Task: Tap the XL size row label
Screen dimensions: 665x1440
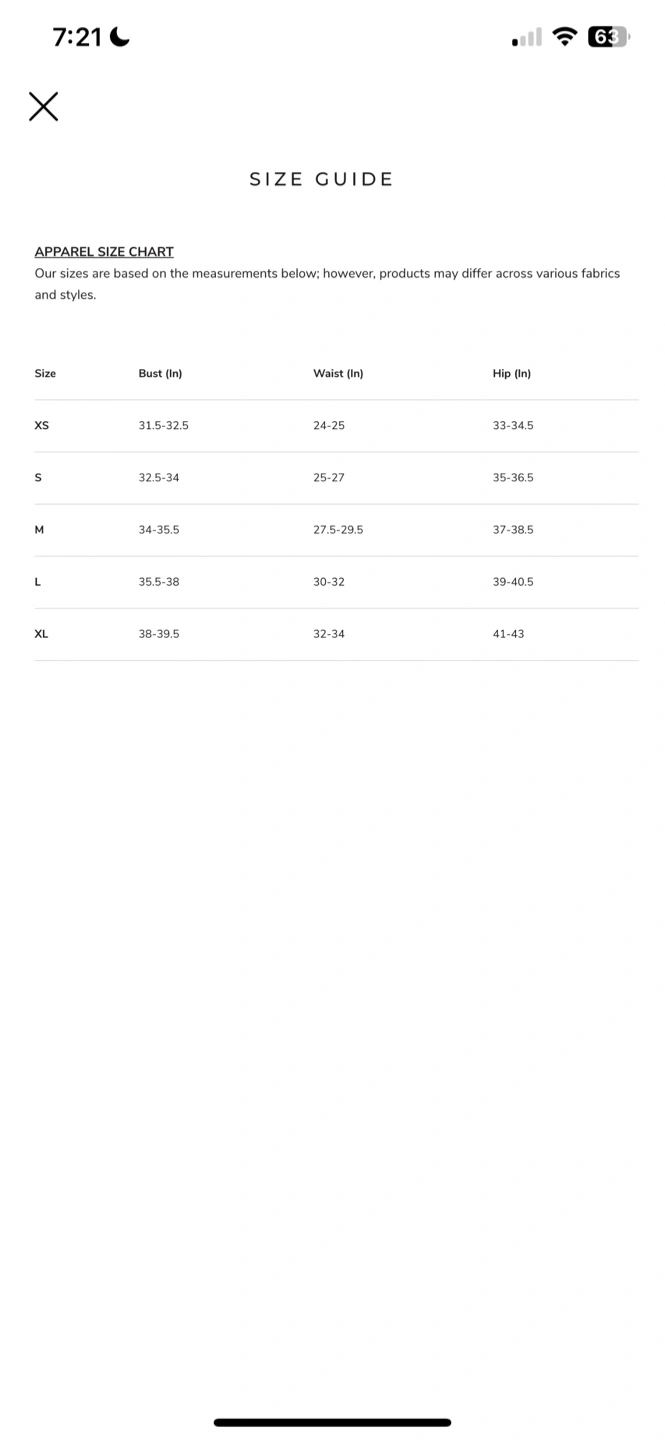Action: pos(42,634)
